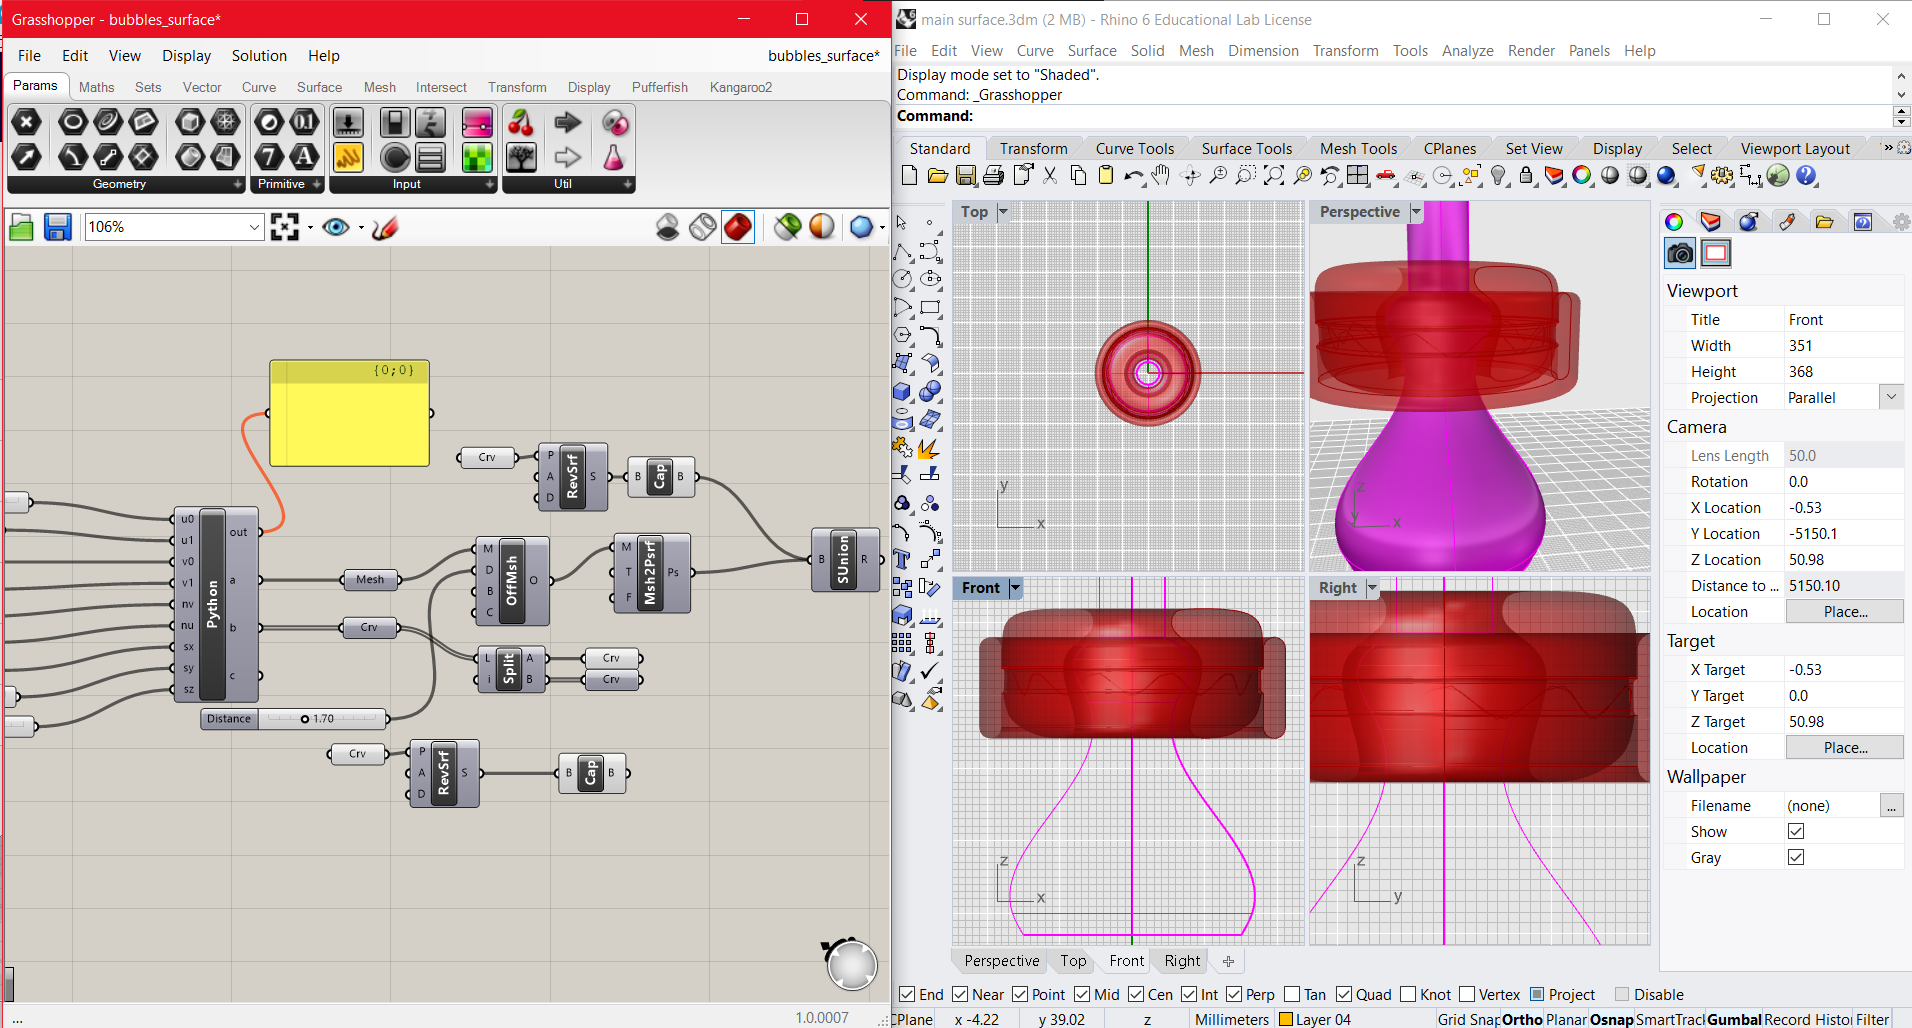Switch to the Kangaroo2 tab
Viewport: 1912px width, 1028px height.
tap(740, 87)
